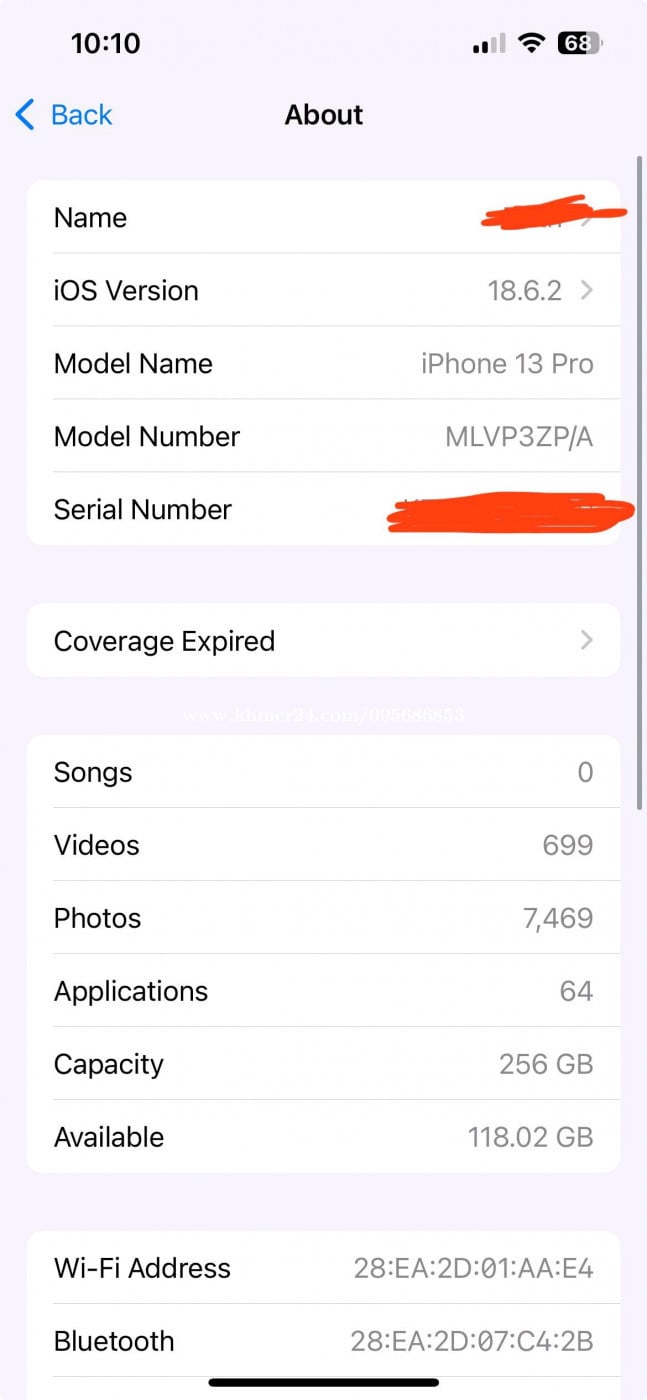This screenshot has height=1400, width=647.
Task: Select the Model Number MLVP3ZP/A value
Action: click(519, 437)
